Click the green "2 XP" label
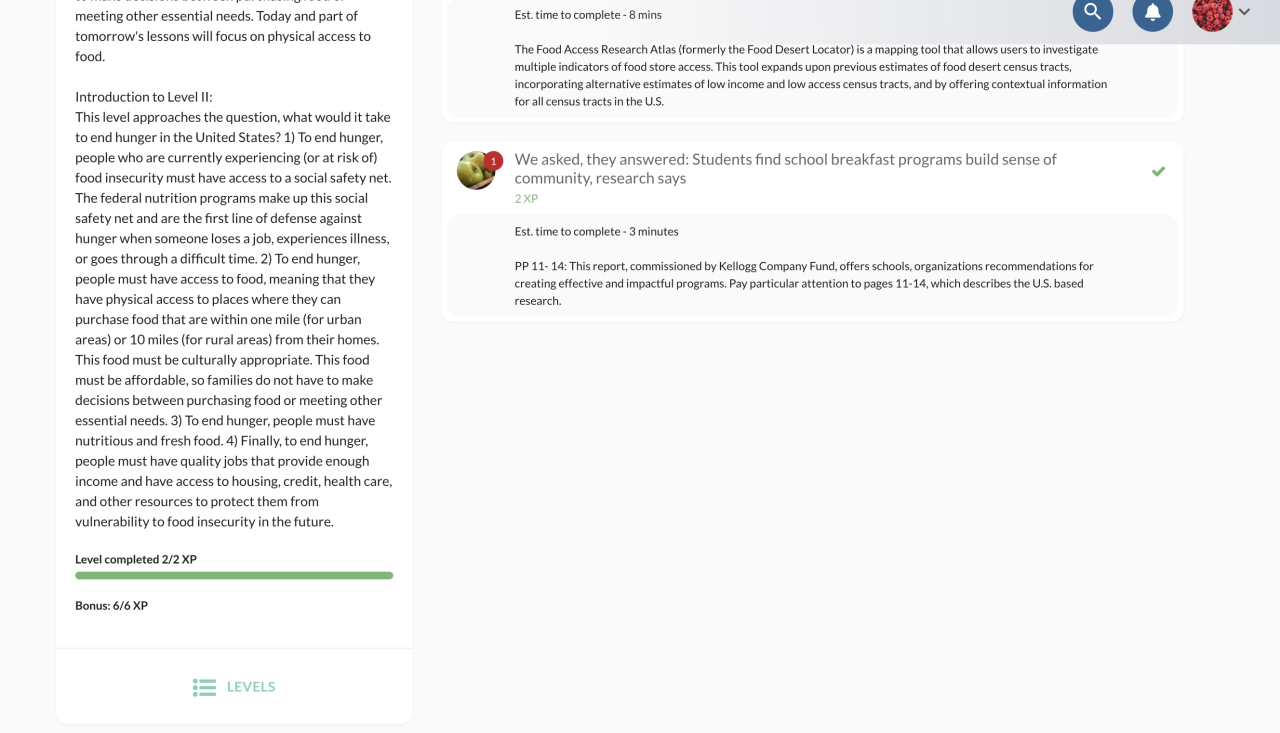Viewport: 1280px width, 733px height. coord(526,199)
